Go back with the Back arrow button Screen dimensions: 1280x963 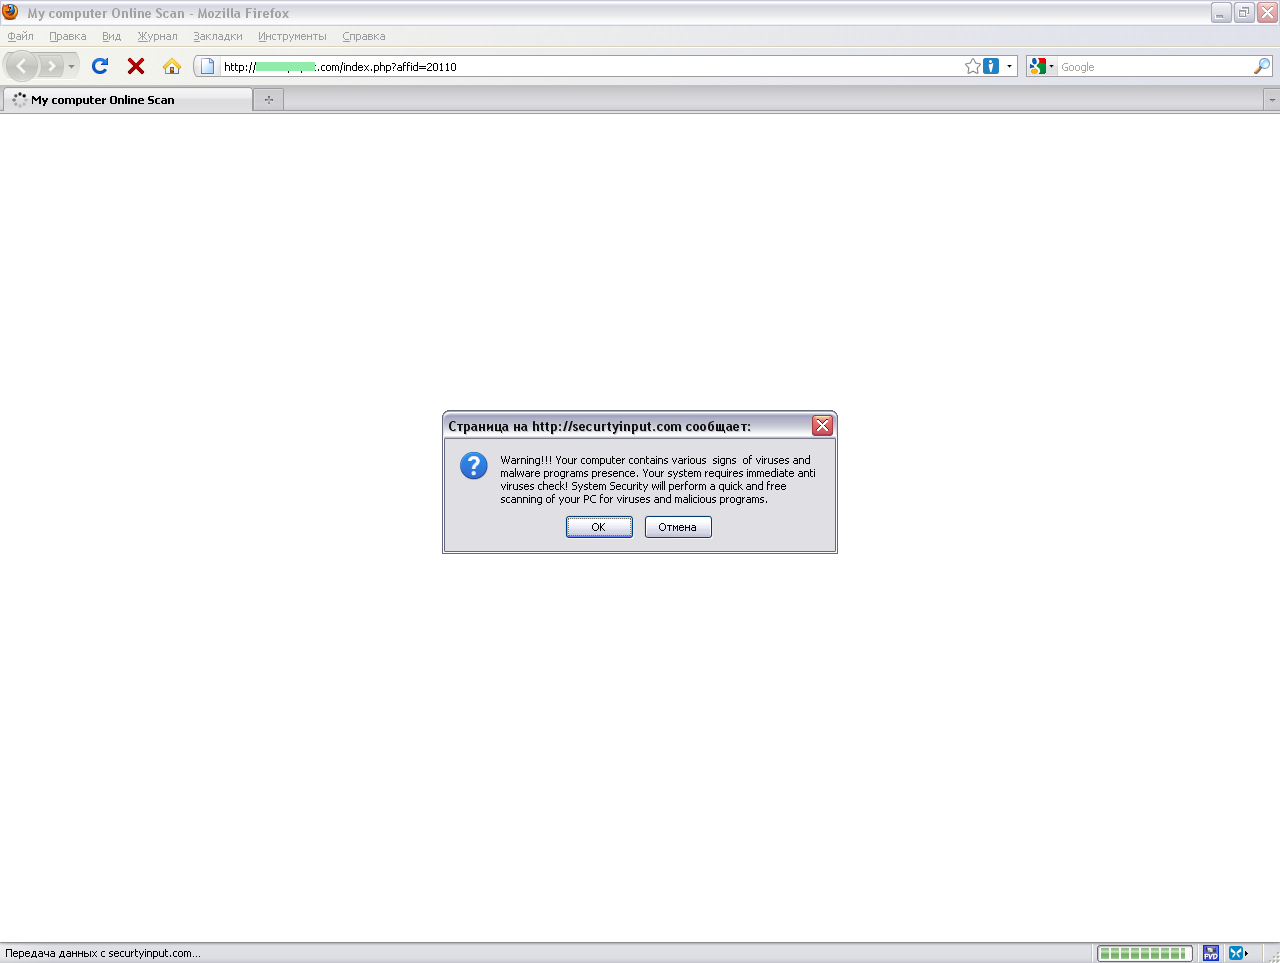(22, 66)
